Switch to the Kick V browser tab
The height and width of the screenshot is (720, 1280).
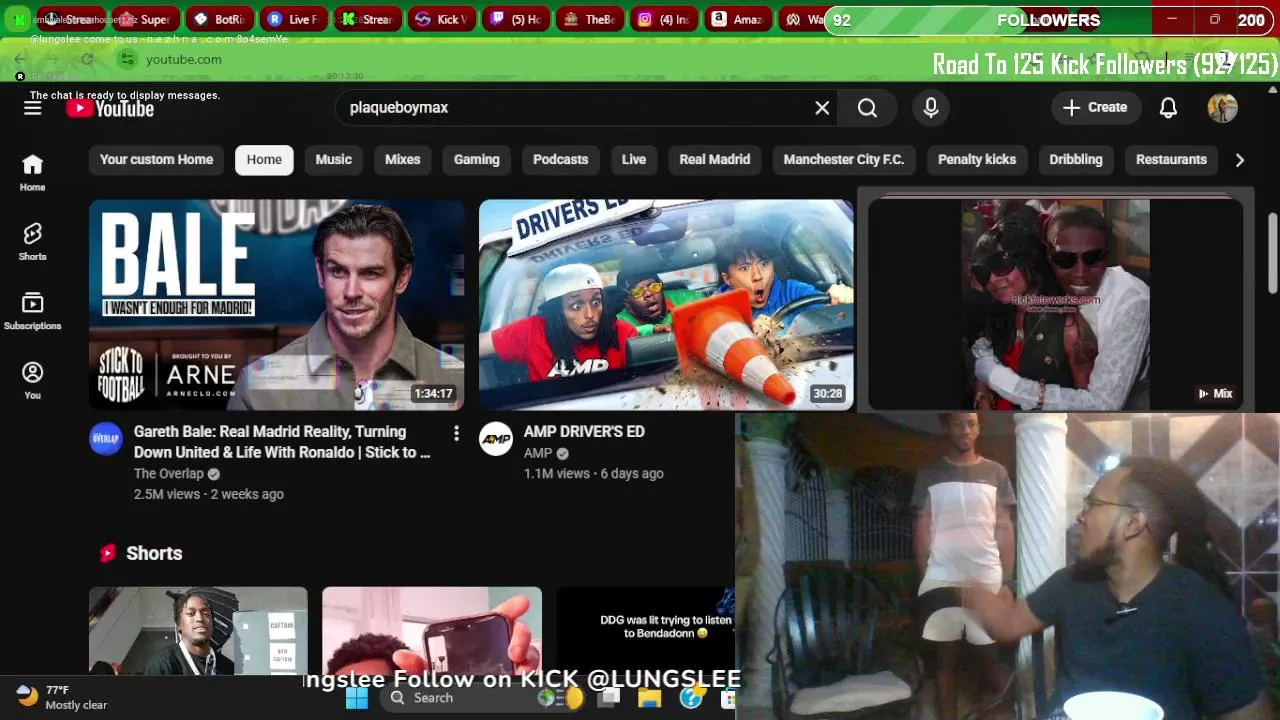pos(442,19)
